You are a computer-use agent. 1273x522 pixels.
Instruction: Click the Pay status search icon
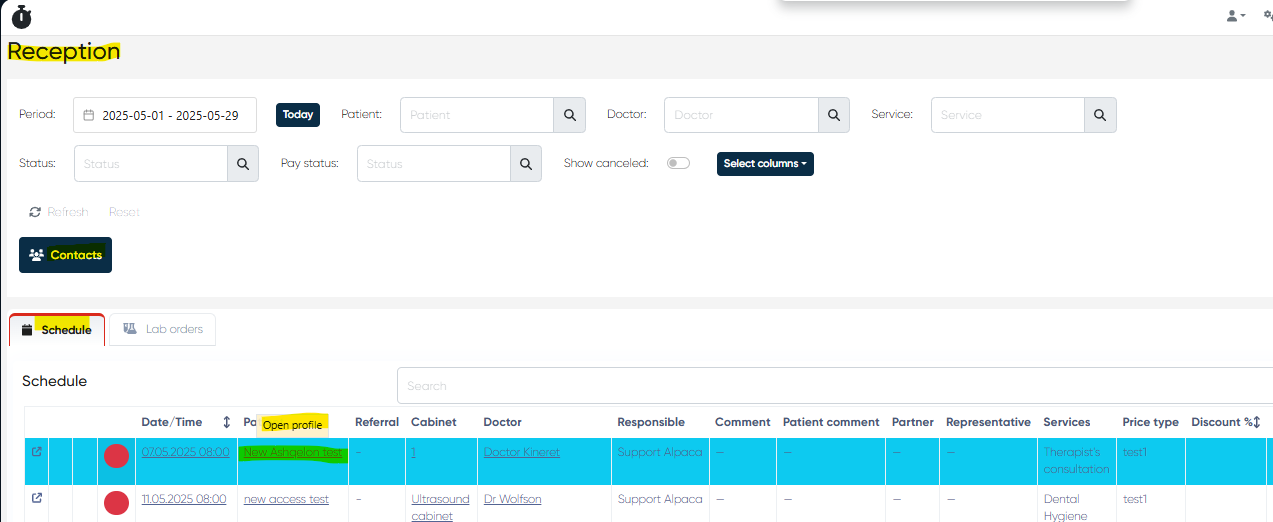(x=526, y=164)
